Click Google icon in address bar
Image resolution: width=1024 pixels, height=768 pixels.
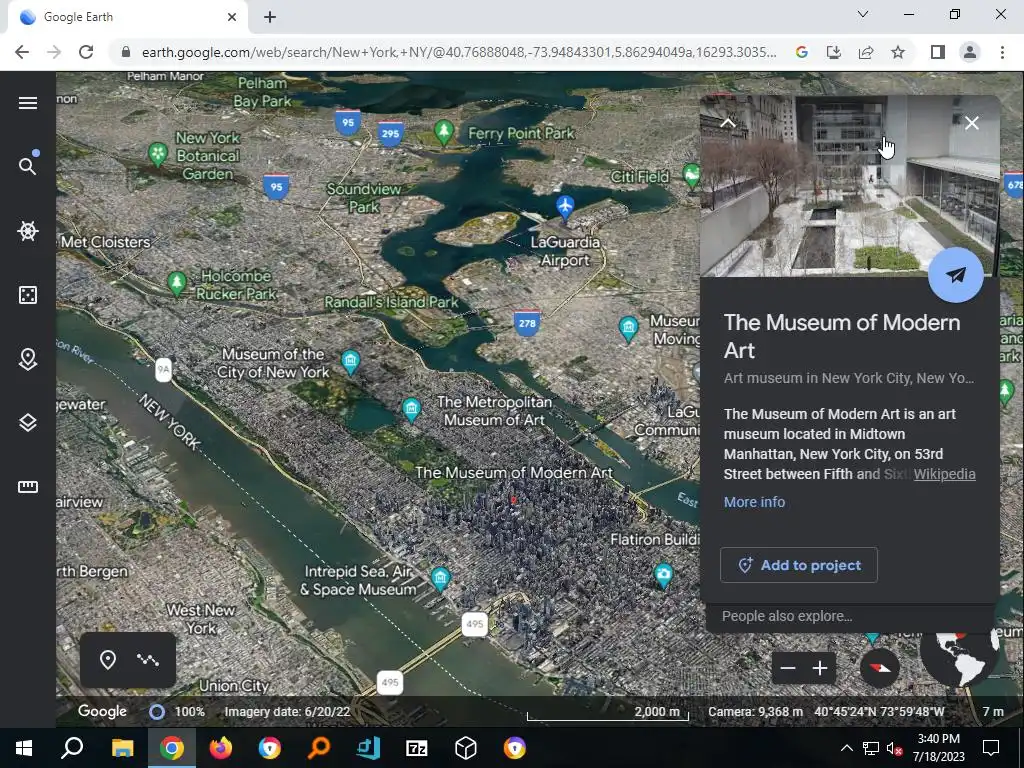pyautogui.click(x=801, y=52)
